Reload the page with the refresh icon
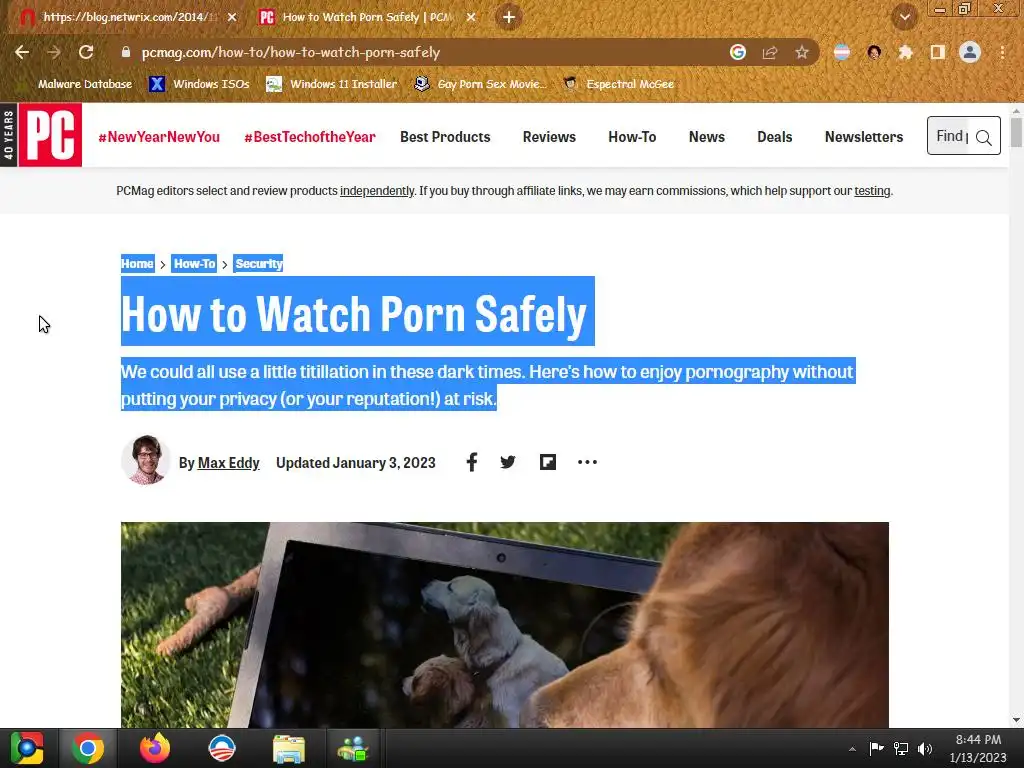 click(86, 52)
